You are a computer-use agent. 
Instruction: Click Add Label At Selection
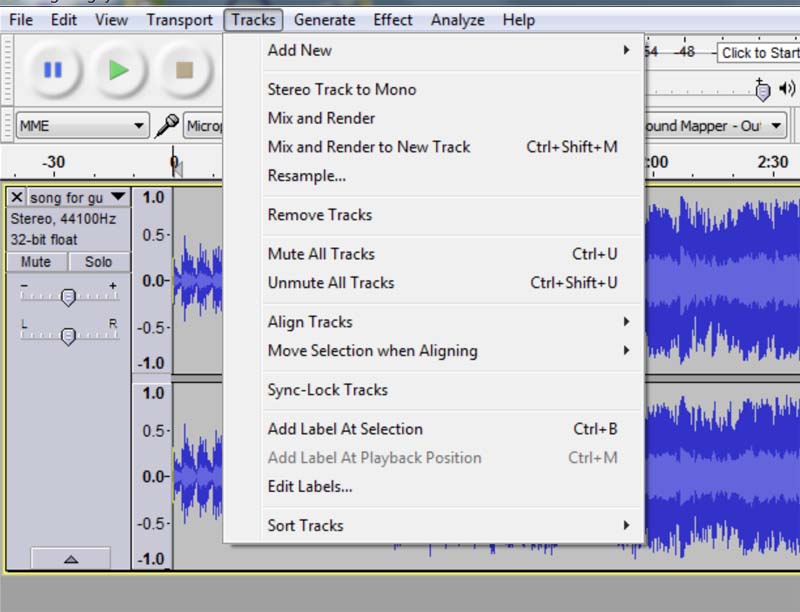[345, 429]
